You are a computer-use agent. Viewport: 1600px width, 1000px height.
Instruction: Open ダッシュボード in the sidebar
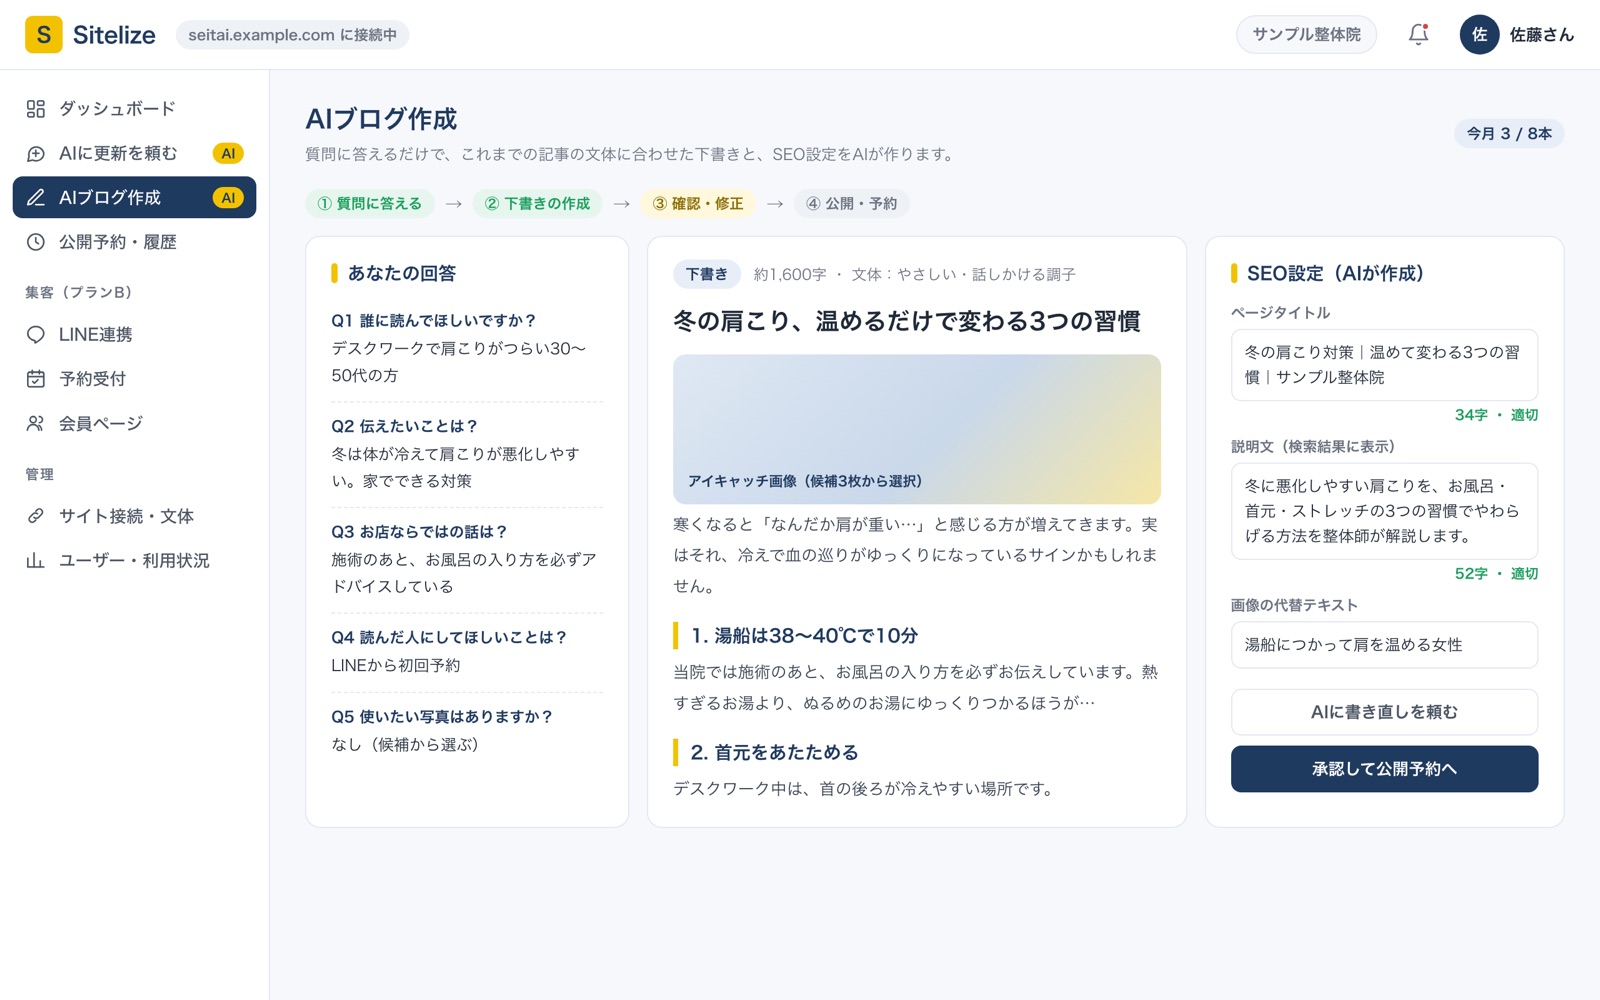(134, 109)
